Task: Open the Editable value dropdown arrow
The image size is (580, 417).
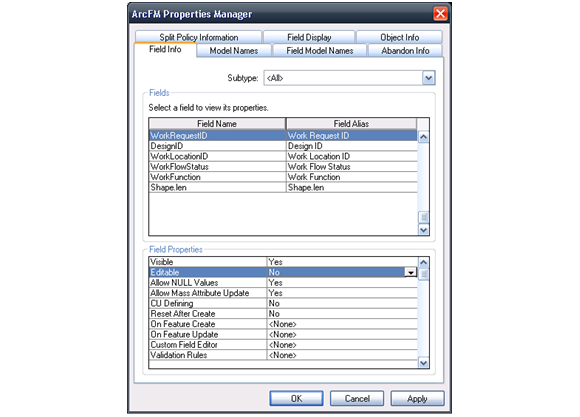Action: point(411,272)
